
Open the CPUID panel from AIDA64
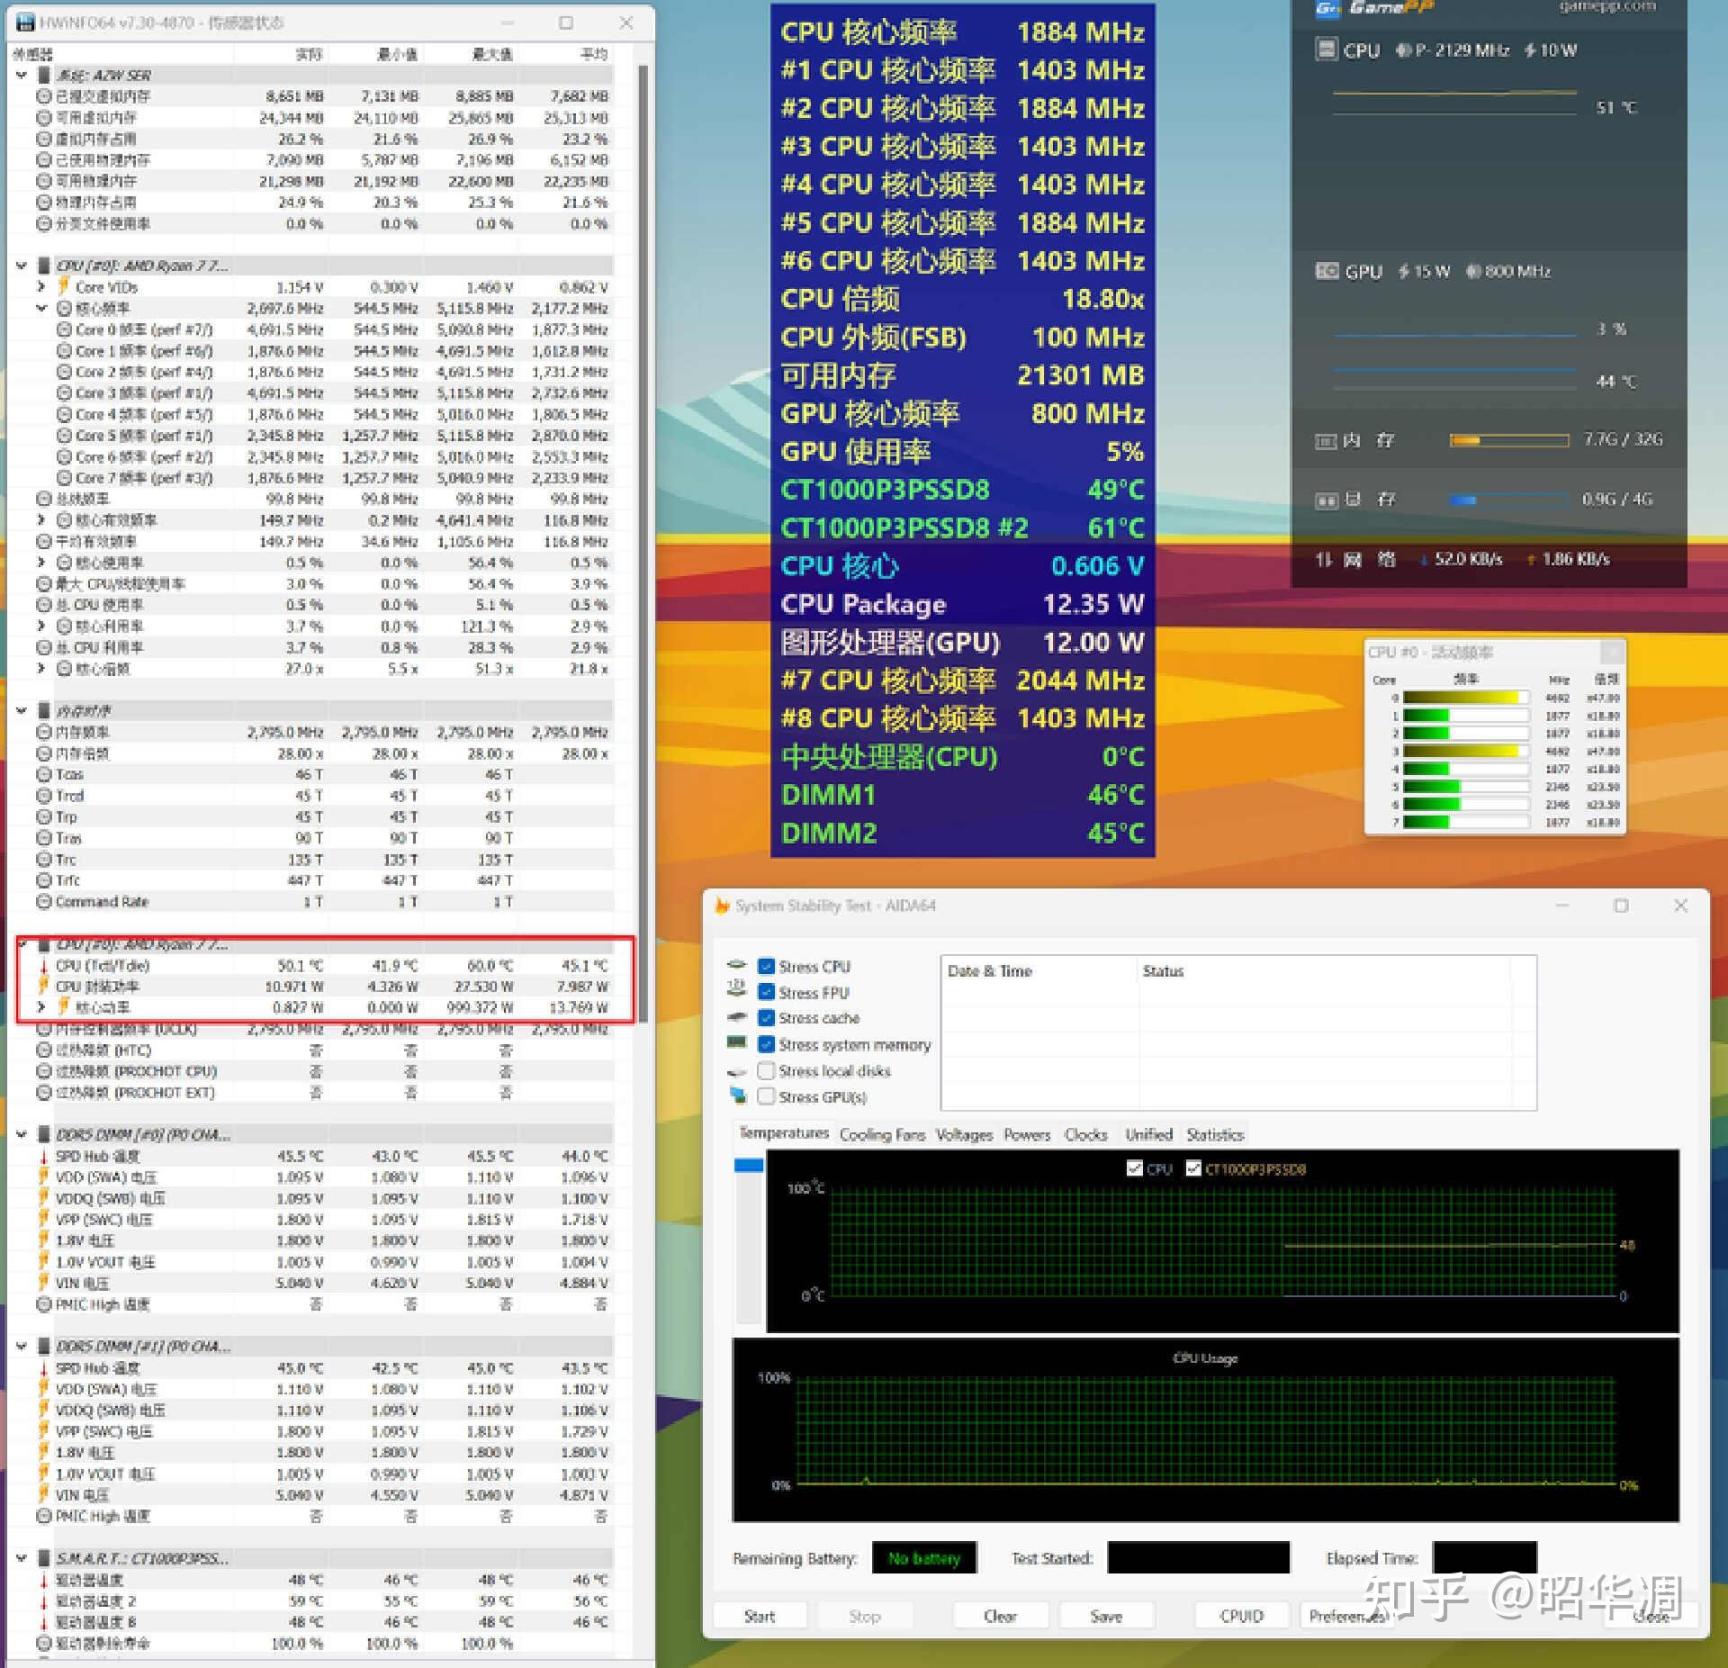click(x=1242, y=1616)
